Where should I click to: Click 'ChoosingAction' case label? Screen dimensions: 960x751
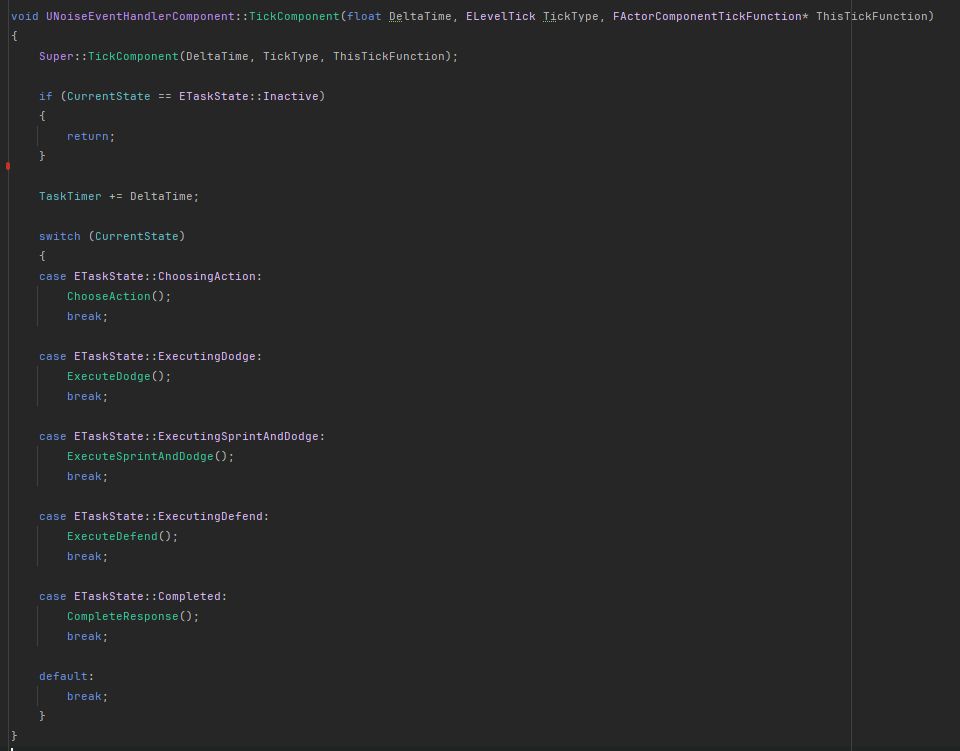pyautogui.click(x=207, y=277)
